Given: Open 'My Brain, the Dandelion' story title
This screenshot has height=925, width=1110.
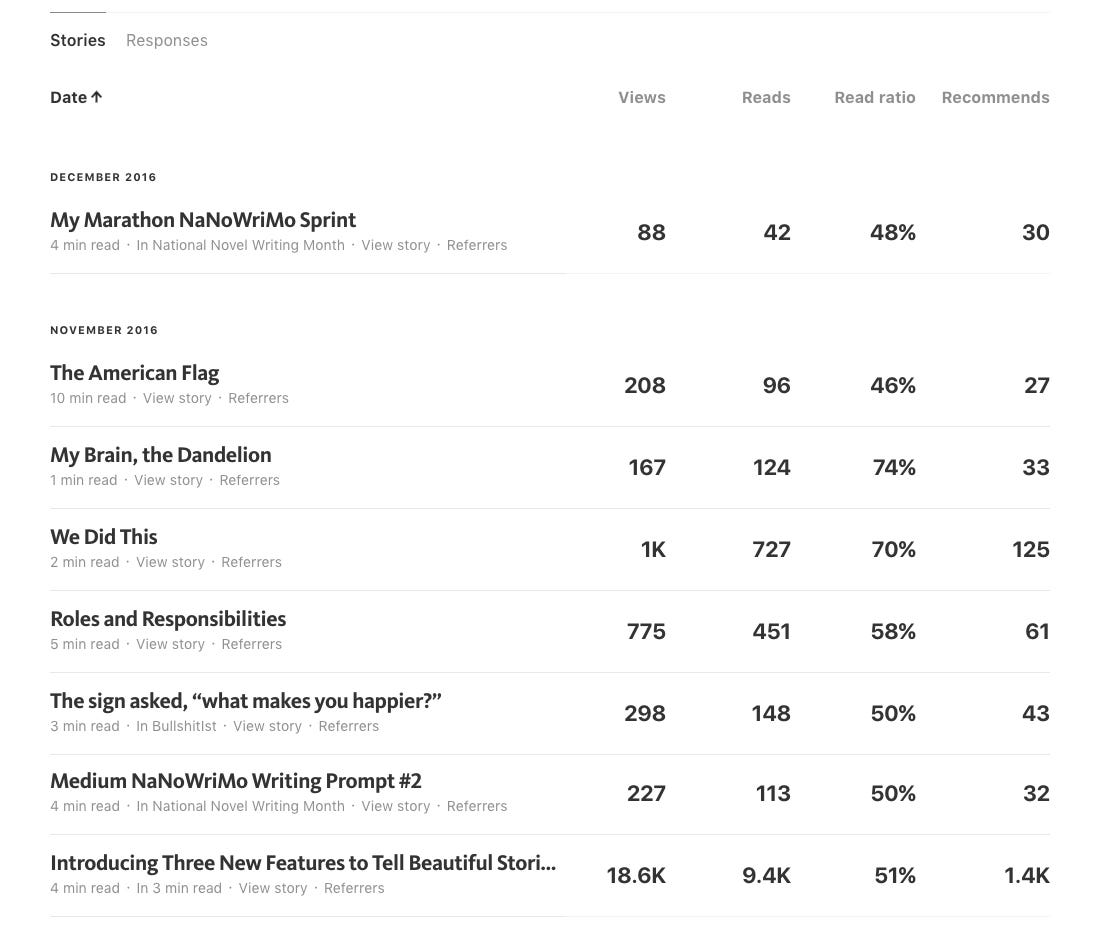Looking at the screenshot, I should tap(161, 455).
